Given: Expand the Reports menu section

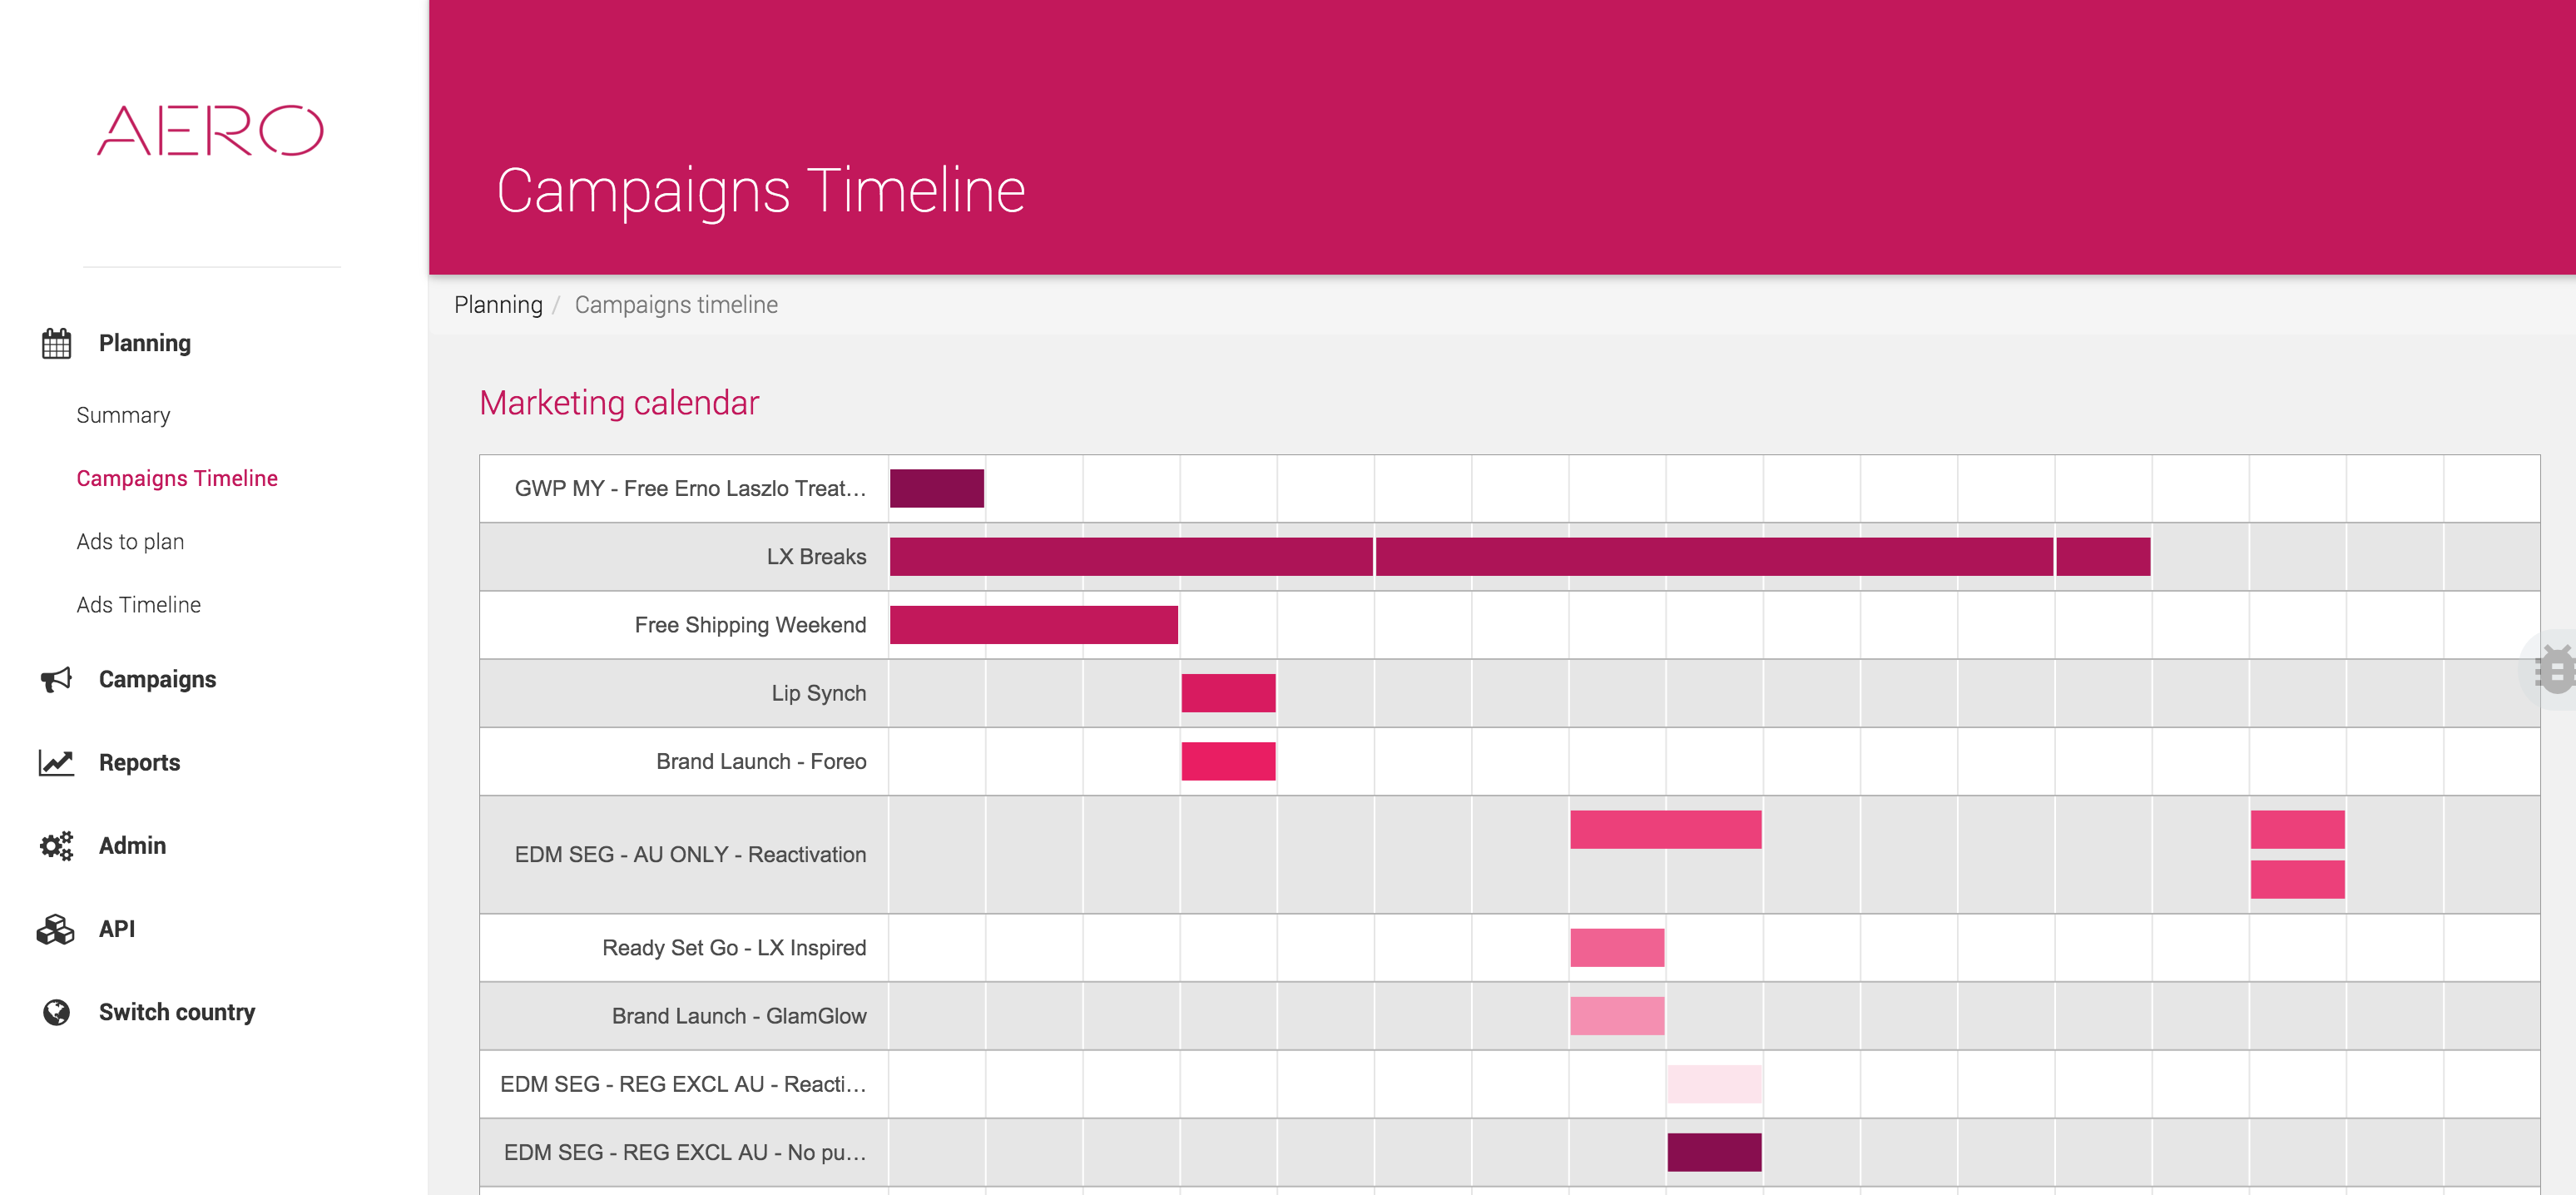Looking at the screenshot, I should (x=139, y=762).
